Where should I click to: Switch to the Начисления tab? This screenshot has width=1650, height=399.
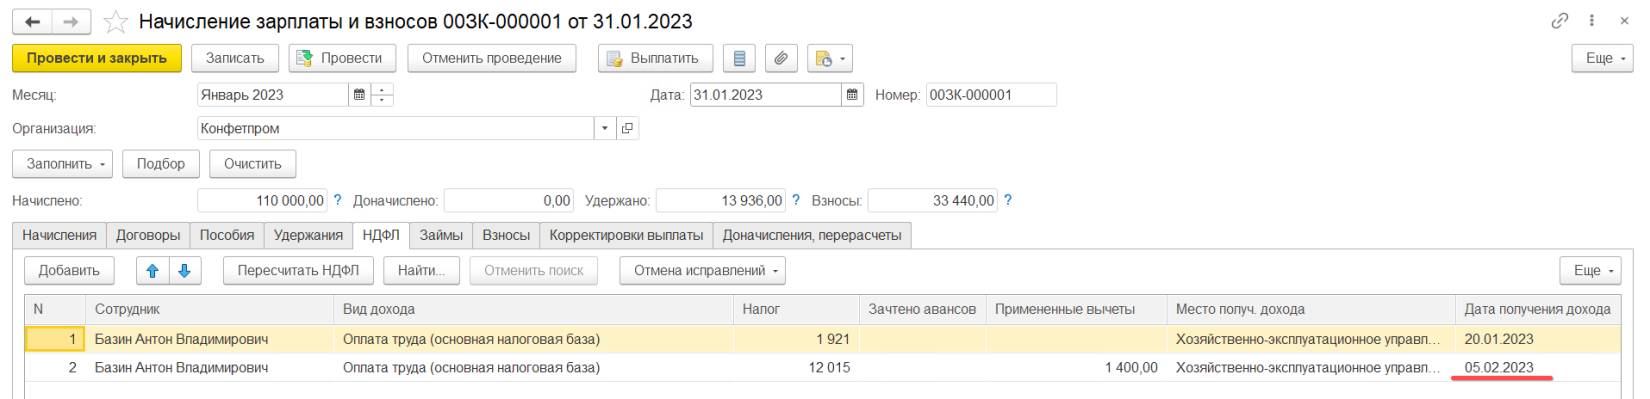click(x=60, y=235)
